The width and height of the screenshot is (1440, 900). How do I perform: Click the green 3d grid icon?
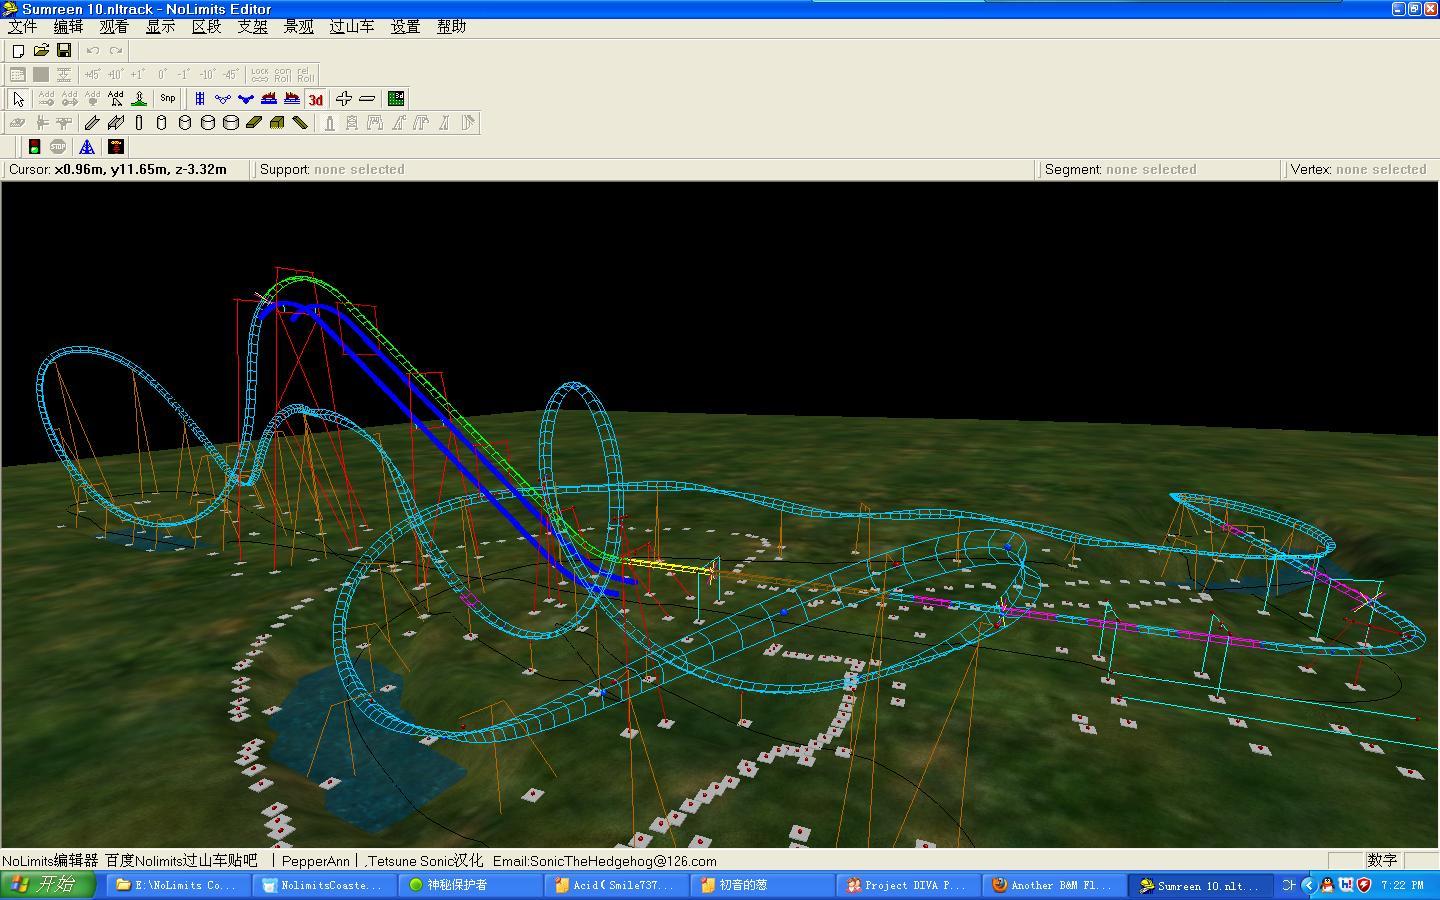tap(396, 98)
